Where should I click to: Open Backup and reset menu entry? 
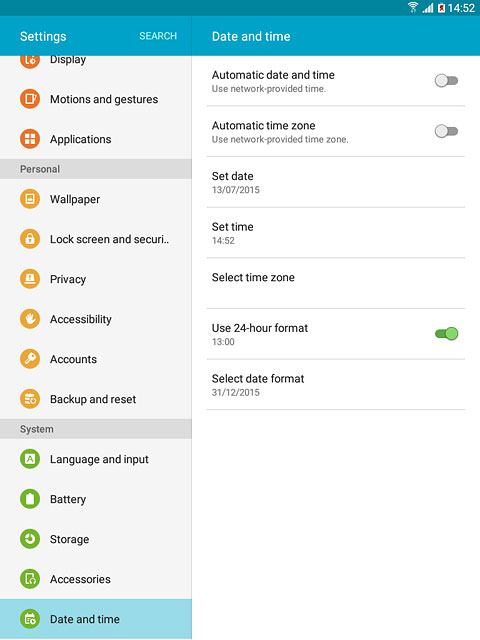pos(96,399)
